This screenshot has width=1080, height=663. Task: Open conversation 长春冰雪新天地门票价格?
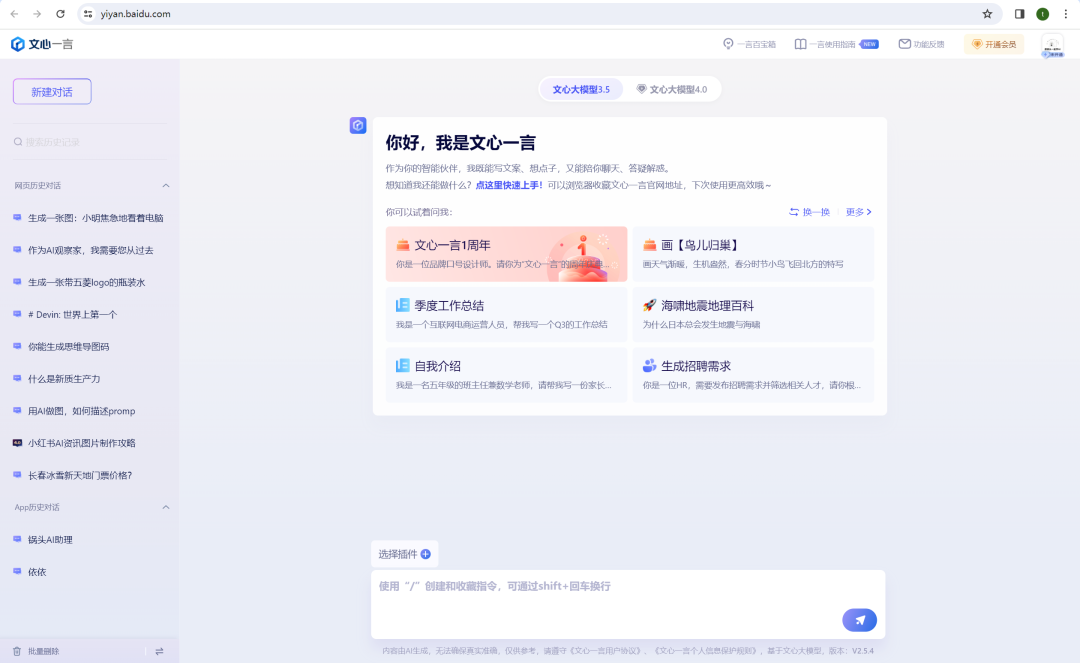coord(80,475)
